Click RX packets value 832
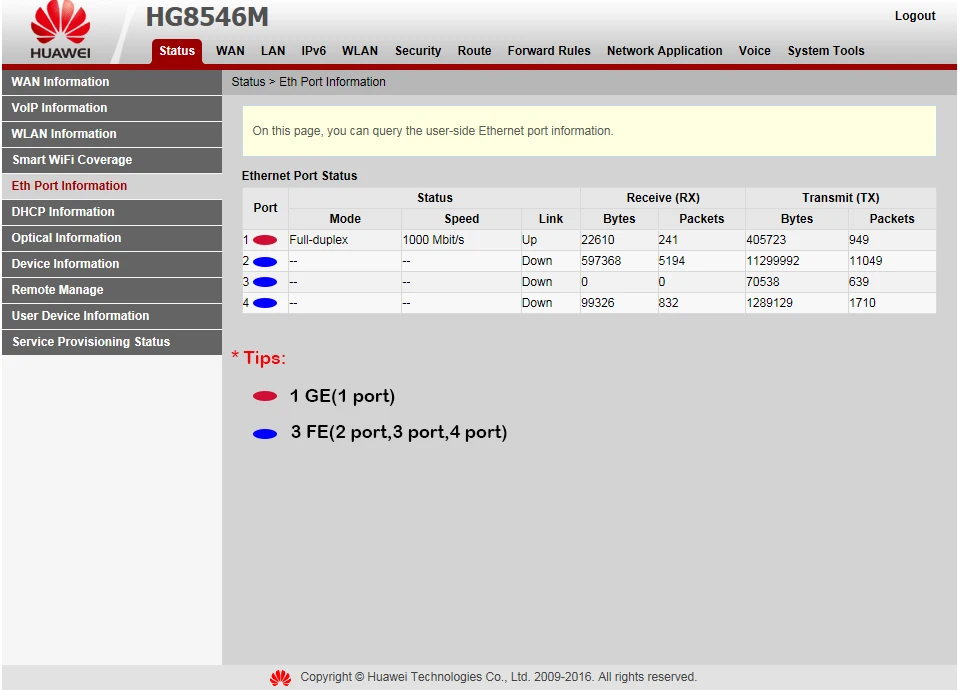Viewport: 959px width, 690px height. (668, 303)
